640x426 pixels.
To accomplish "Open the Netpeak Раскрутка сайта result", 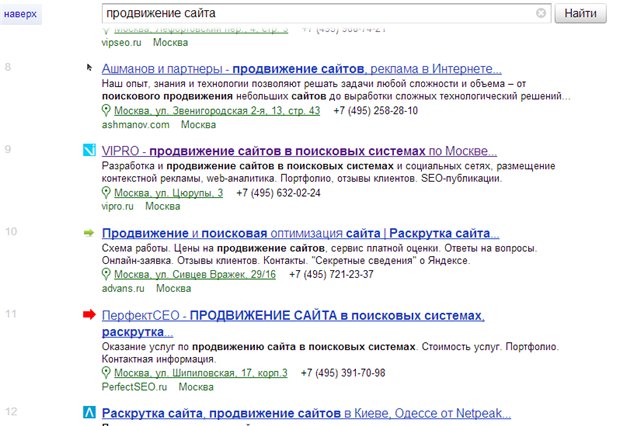I will (x=306, y=413).
